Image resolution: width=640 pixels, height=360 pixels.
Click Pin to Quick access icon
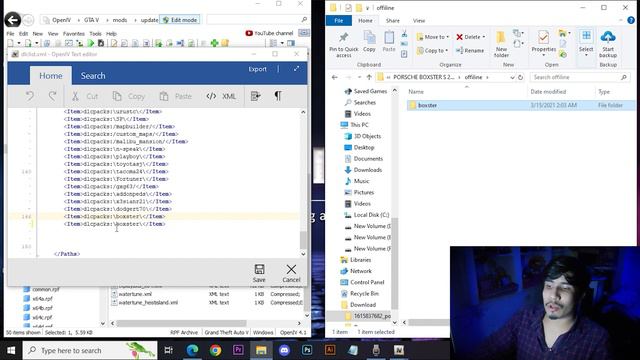344,44
